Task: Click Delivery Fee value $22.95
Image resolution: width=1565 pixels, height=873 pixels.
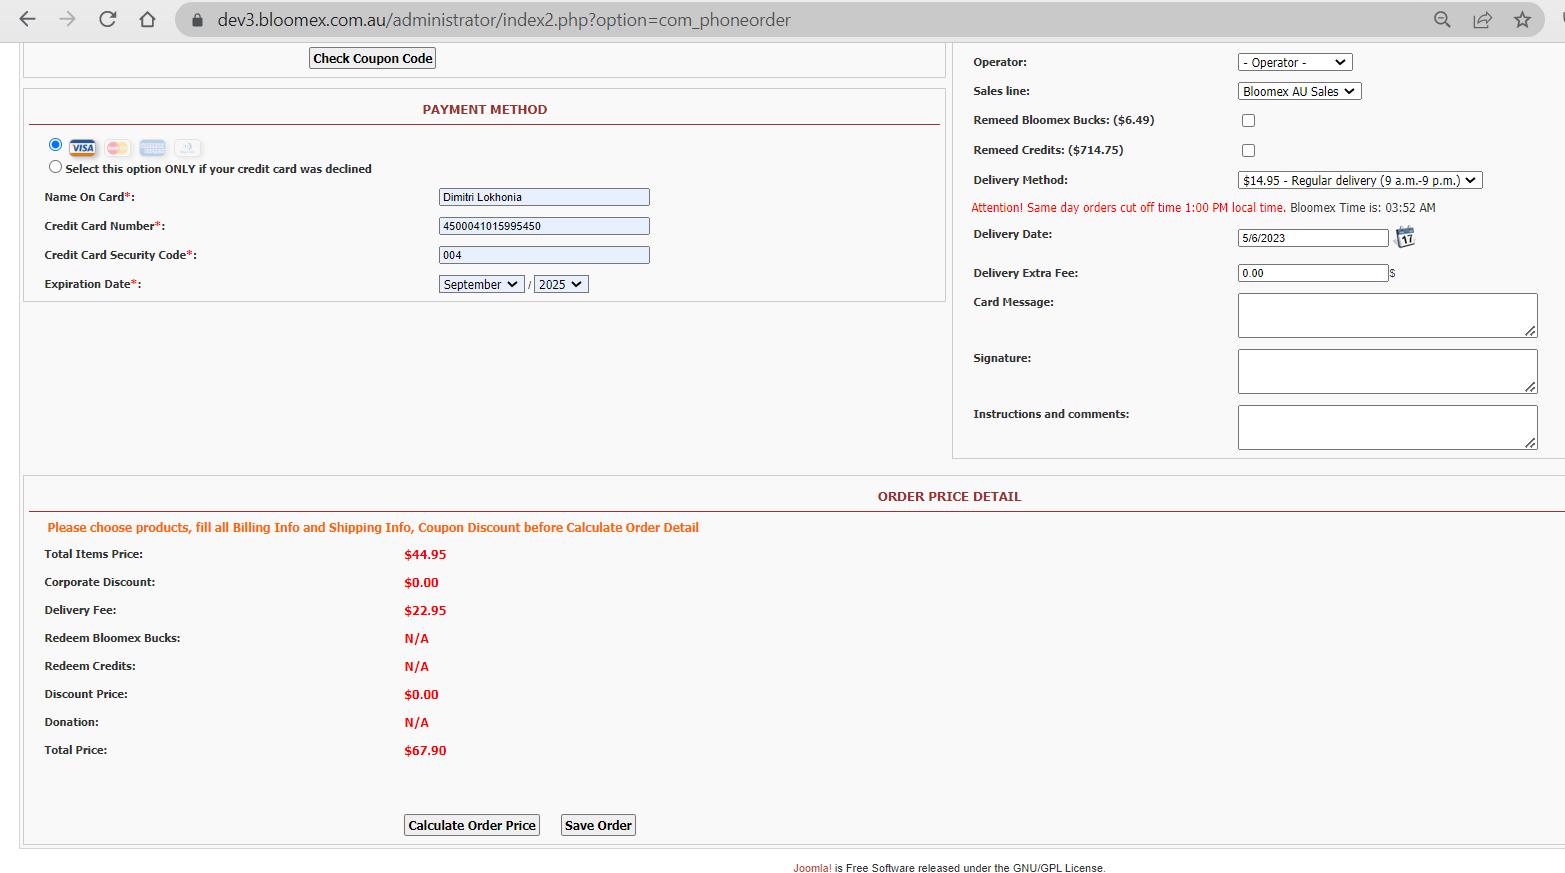Action: (425, 610)
